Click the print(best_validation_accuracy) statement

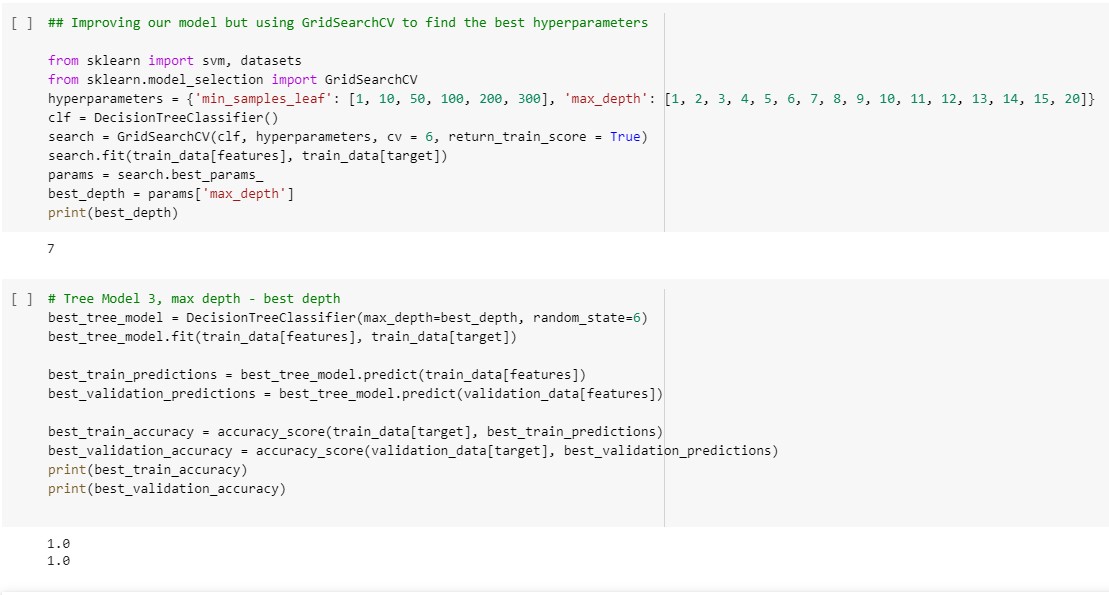(x=166, y=489)
